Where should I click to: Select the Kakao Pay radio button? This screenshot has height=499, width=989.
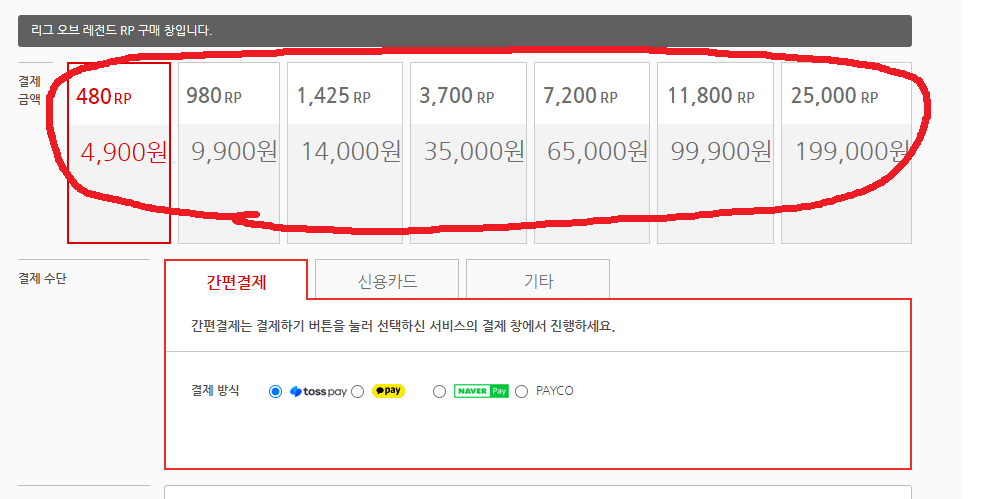pos(358,392)
